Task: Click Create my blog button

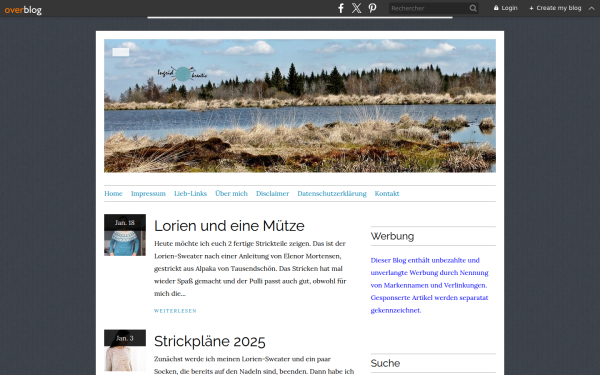Action: coord(555,8)
